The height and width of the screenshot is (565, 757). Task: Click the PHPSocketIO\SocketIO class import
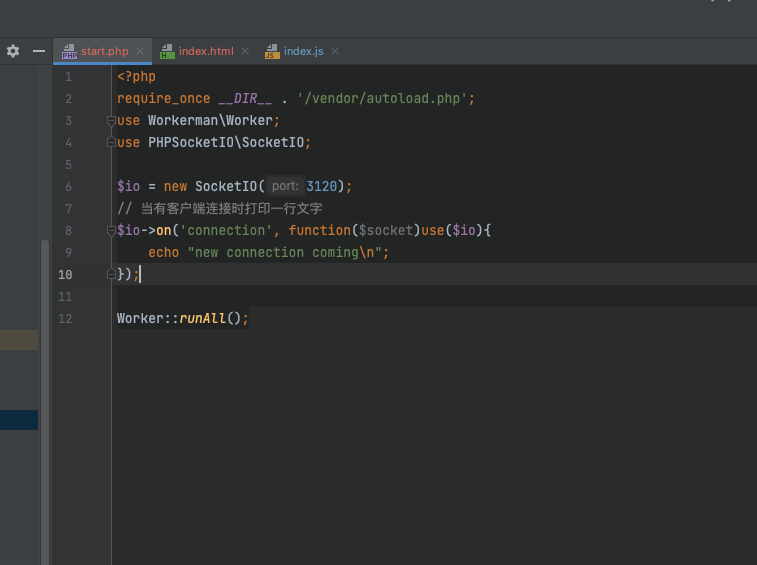226,142
